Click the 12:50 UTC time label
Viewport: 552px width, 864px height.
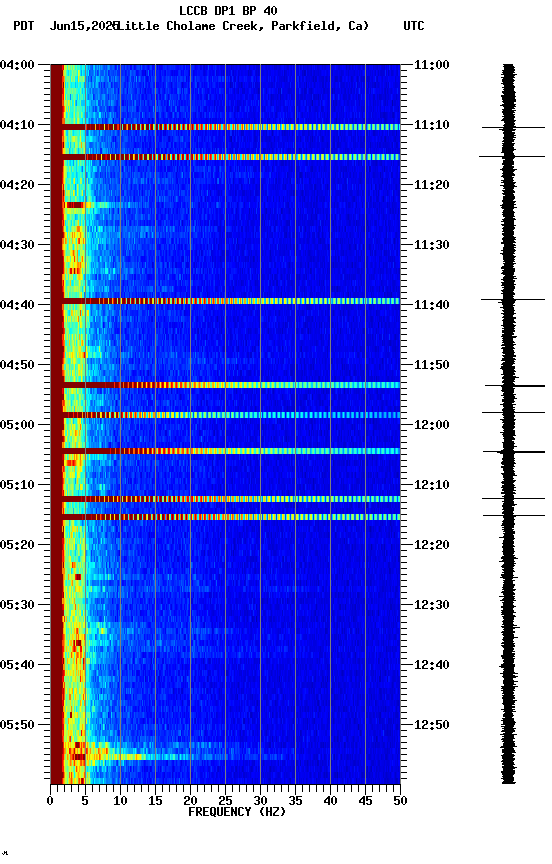click(432, 725)
